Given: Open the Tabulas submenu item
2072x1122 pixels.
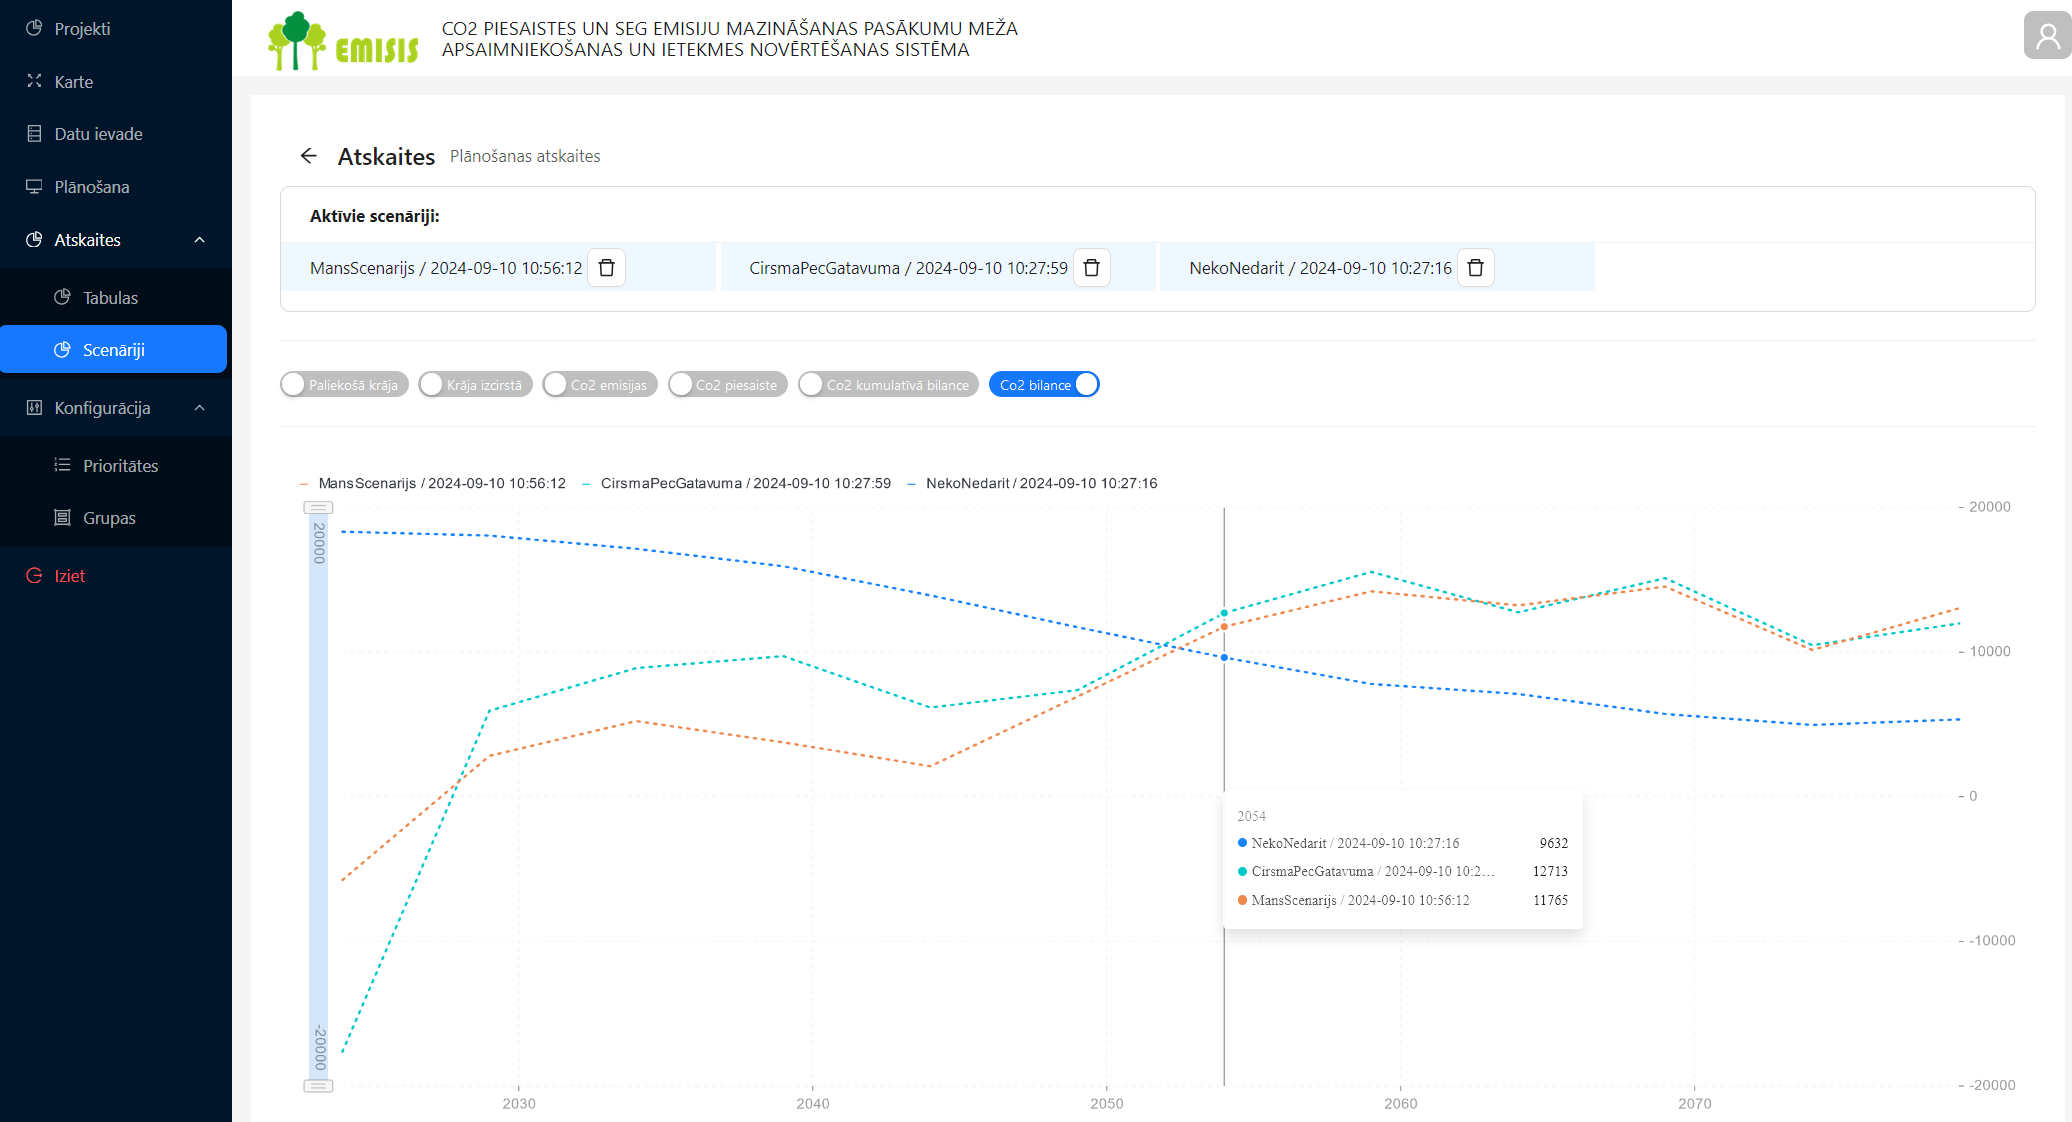Looking at the screenshot, I should pyautogui.click(x=110, y=298).
